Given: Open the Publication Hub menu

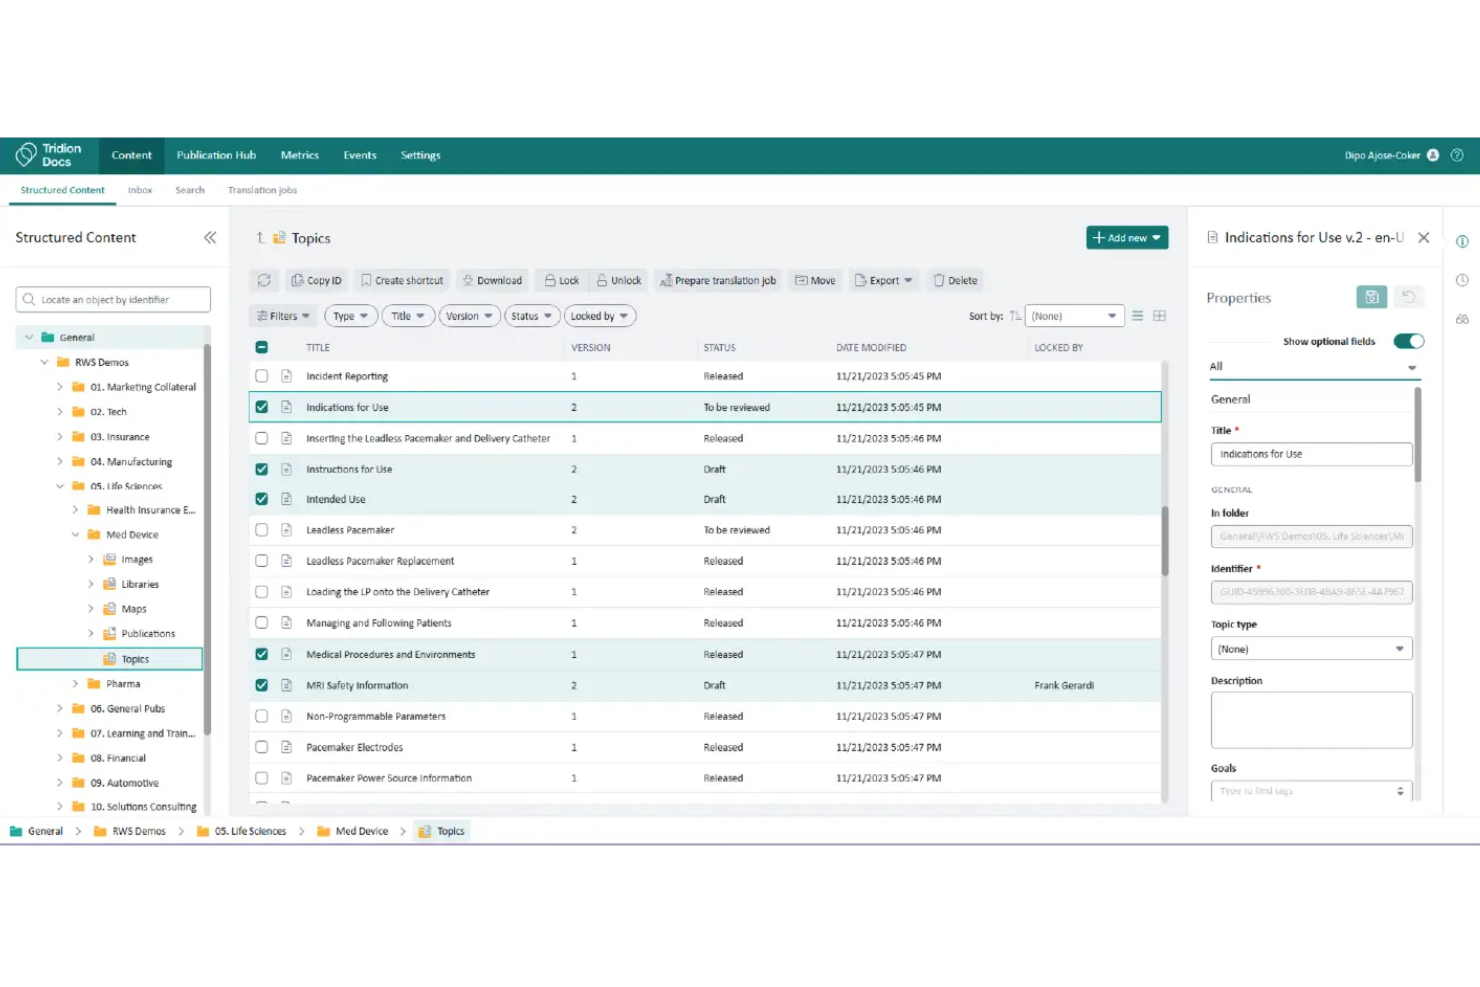Looking at the screenshot, I should [x=216, y=155].
